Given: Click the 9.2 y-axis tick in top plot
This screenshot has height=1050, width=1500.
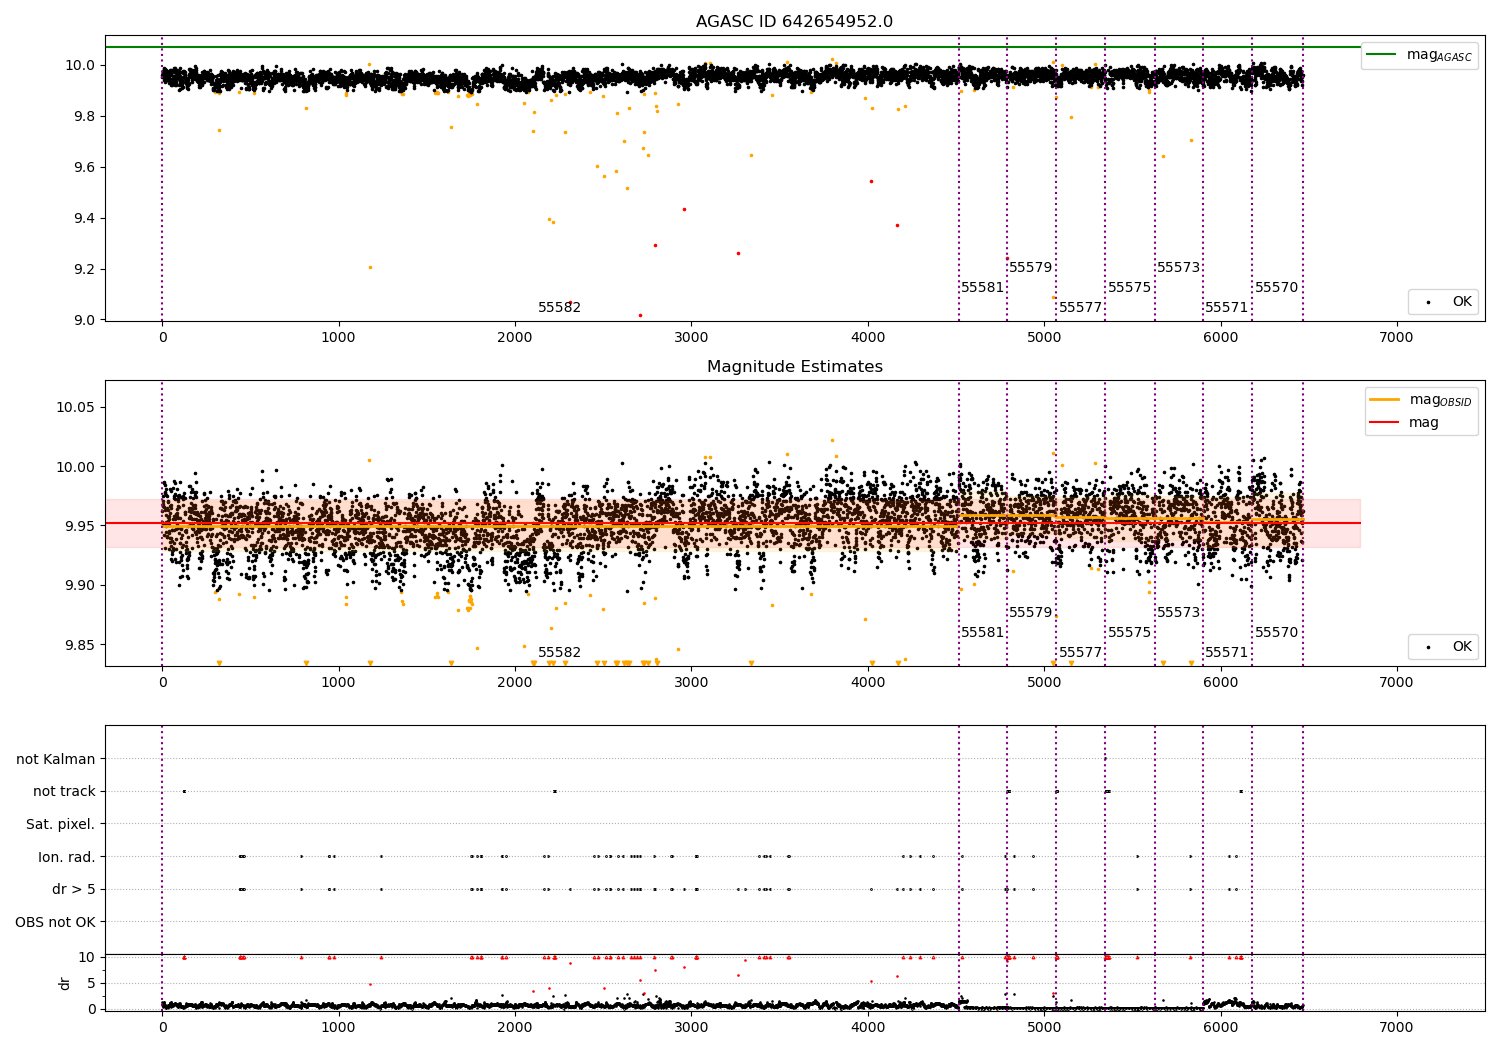Looking at the screenshot, I should pyautogui.click(x=85, y=270).
